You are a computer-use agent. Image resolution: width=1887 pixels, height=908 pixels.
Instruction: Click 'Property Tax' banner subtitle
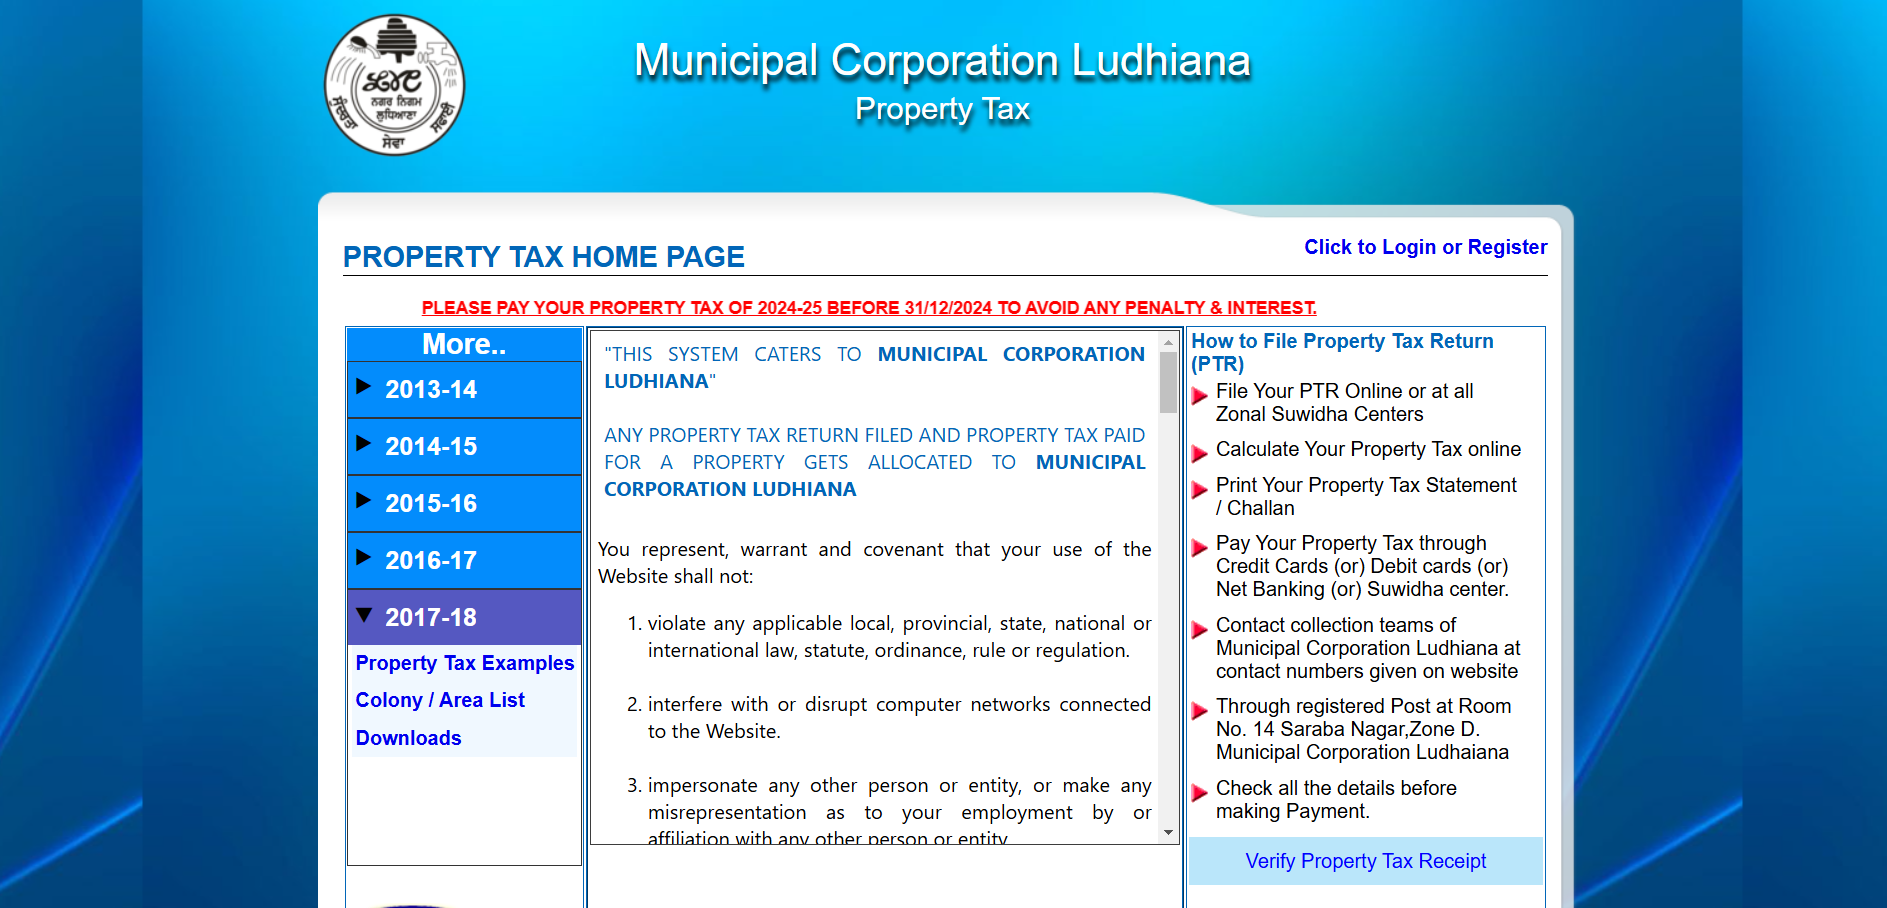(x=942, y=109)
